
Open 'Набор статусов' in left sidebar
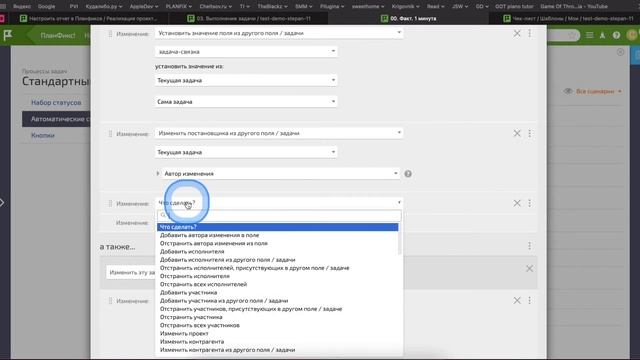coord(56,102)
